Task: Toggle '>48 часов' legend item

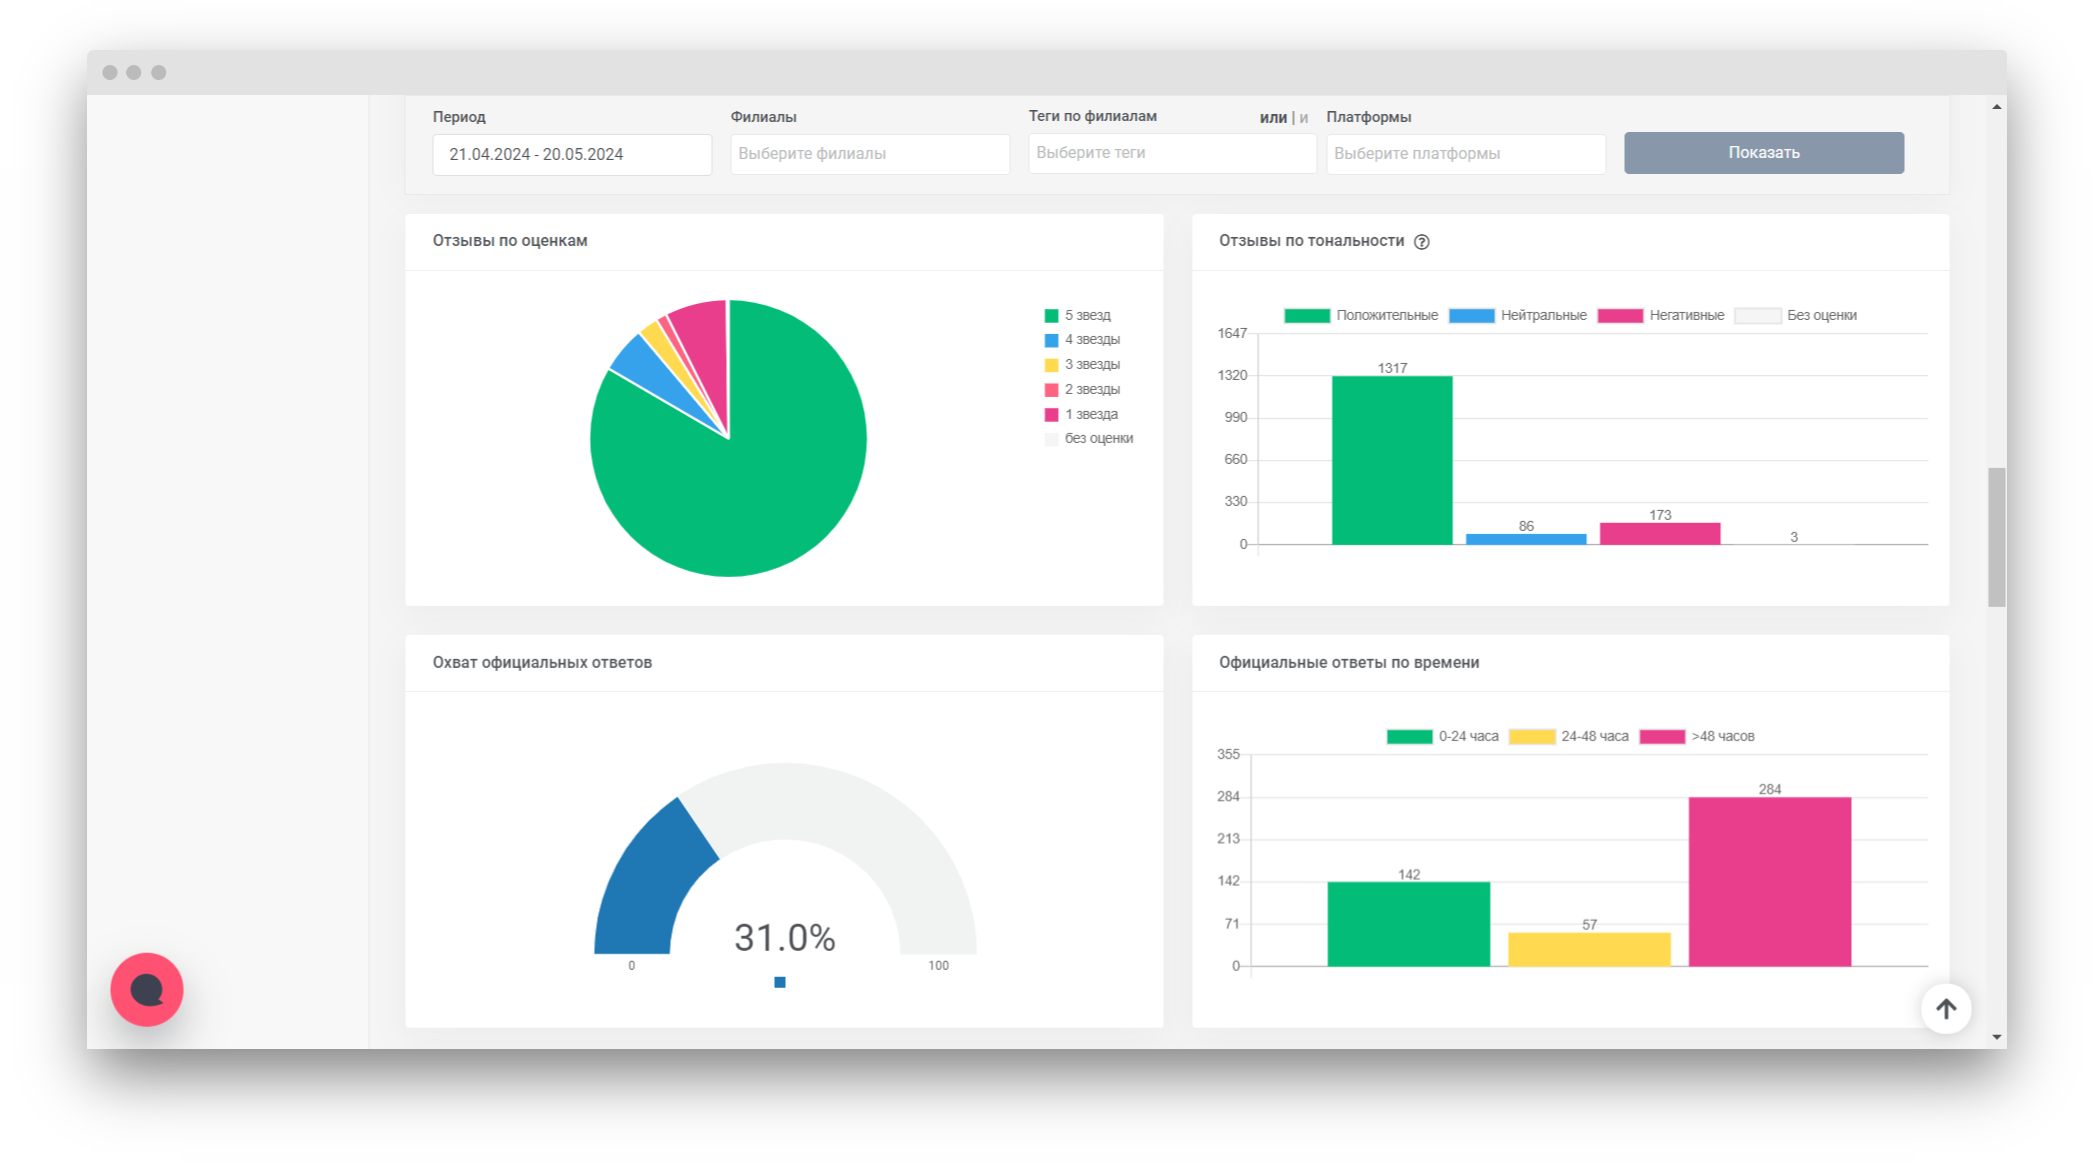Action: point(1698,737)
